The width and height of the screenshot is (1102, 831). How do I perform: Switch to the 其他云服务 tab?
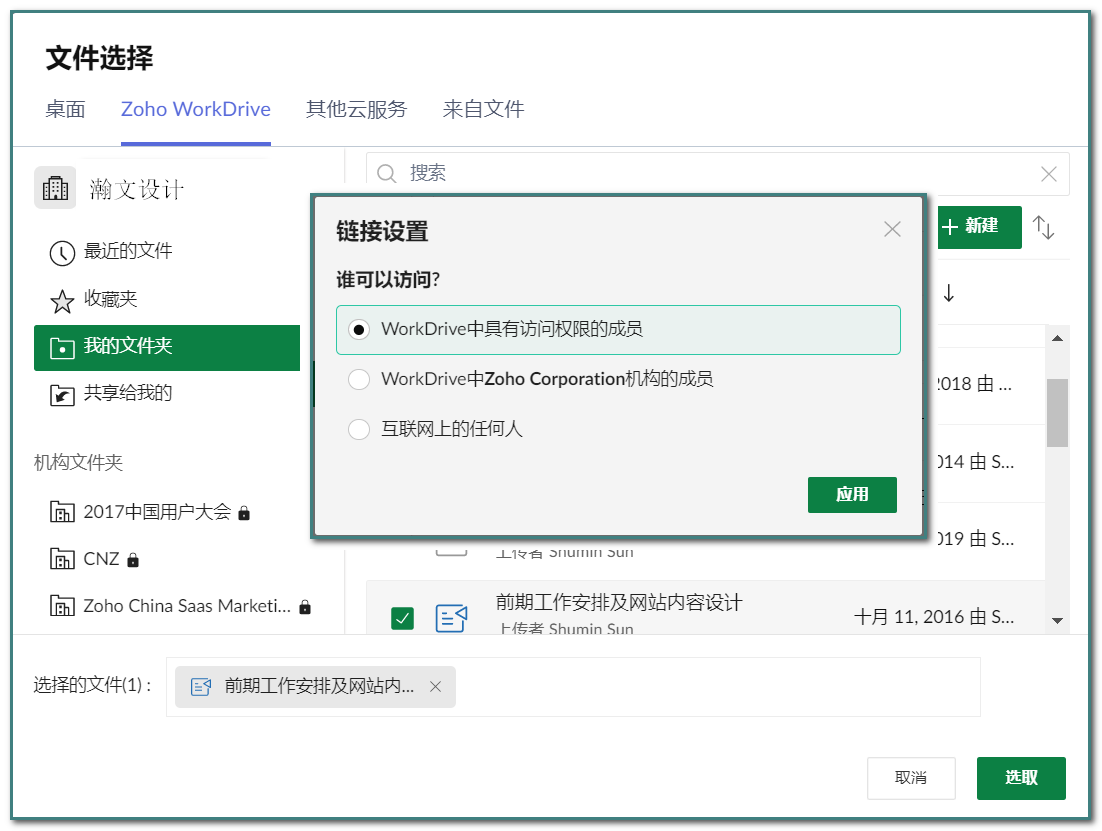(x=356, y=110)
